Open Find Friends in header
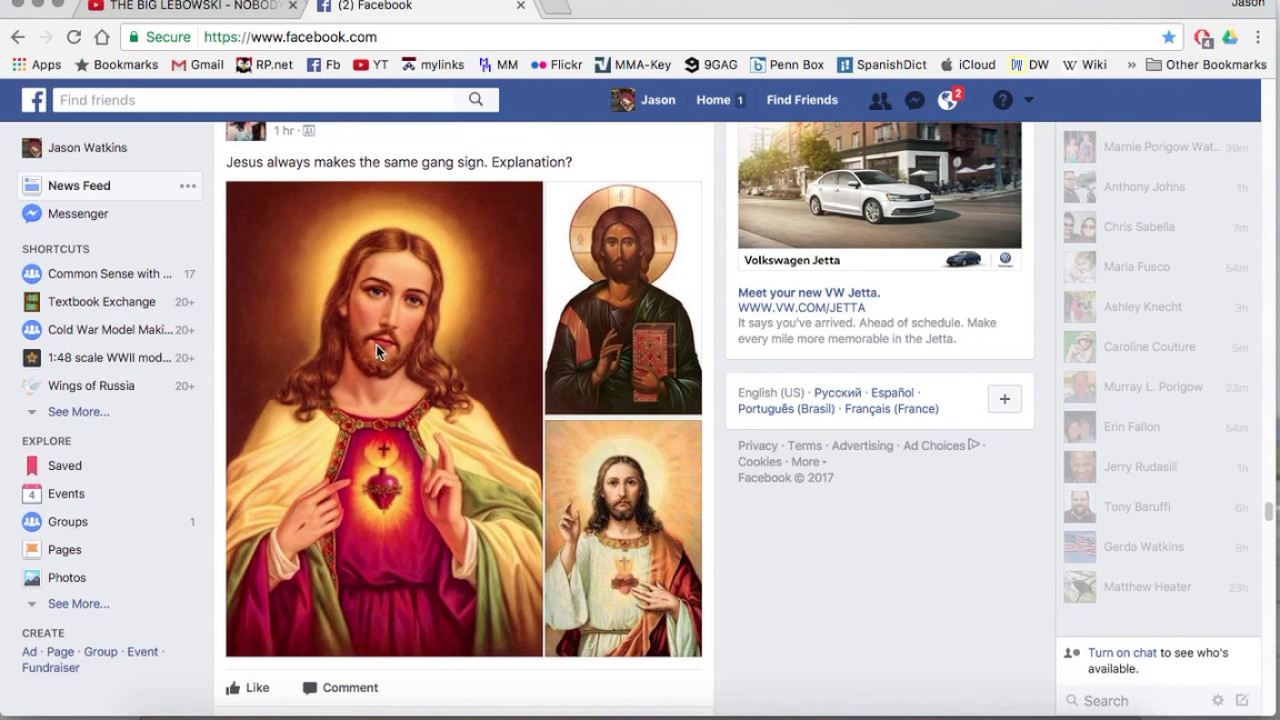This screenshot has height=720, width=1280. coord(802,100)
